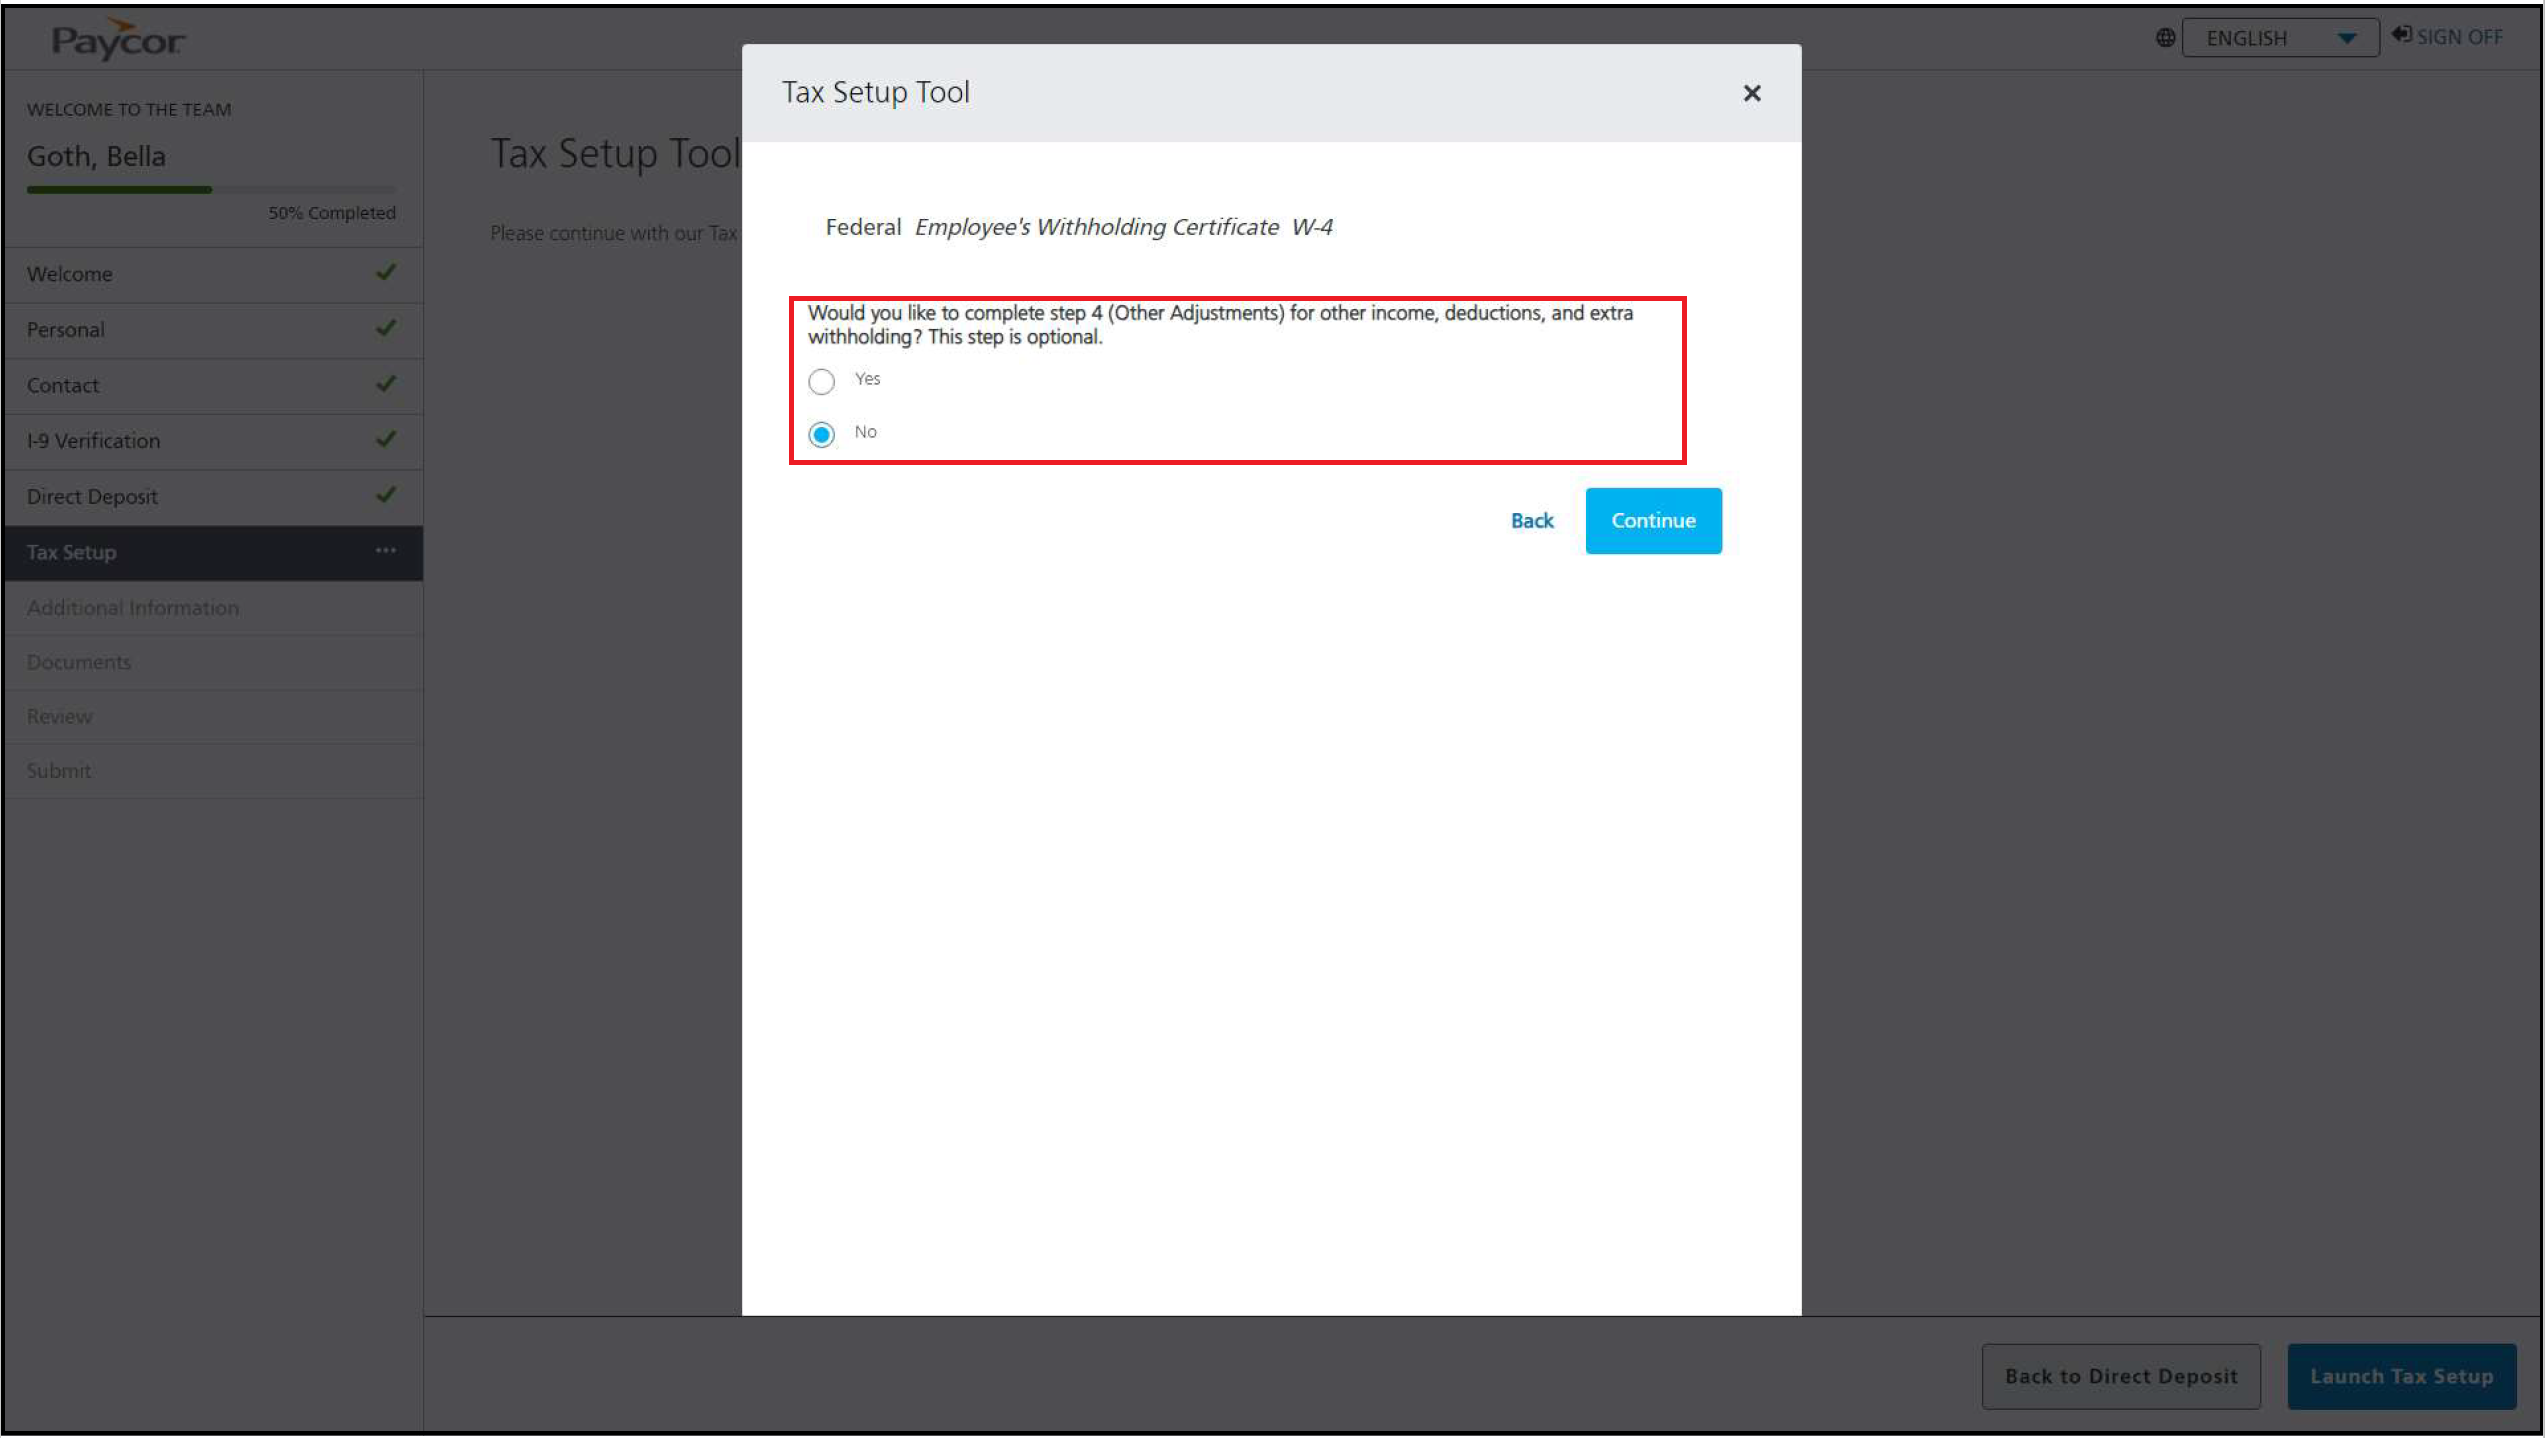Click the Sign Off icon
The image size is (2545, 1438).
click(2401, 35)
